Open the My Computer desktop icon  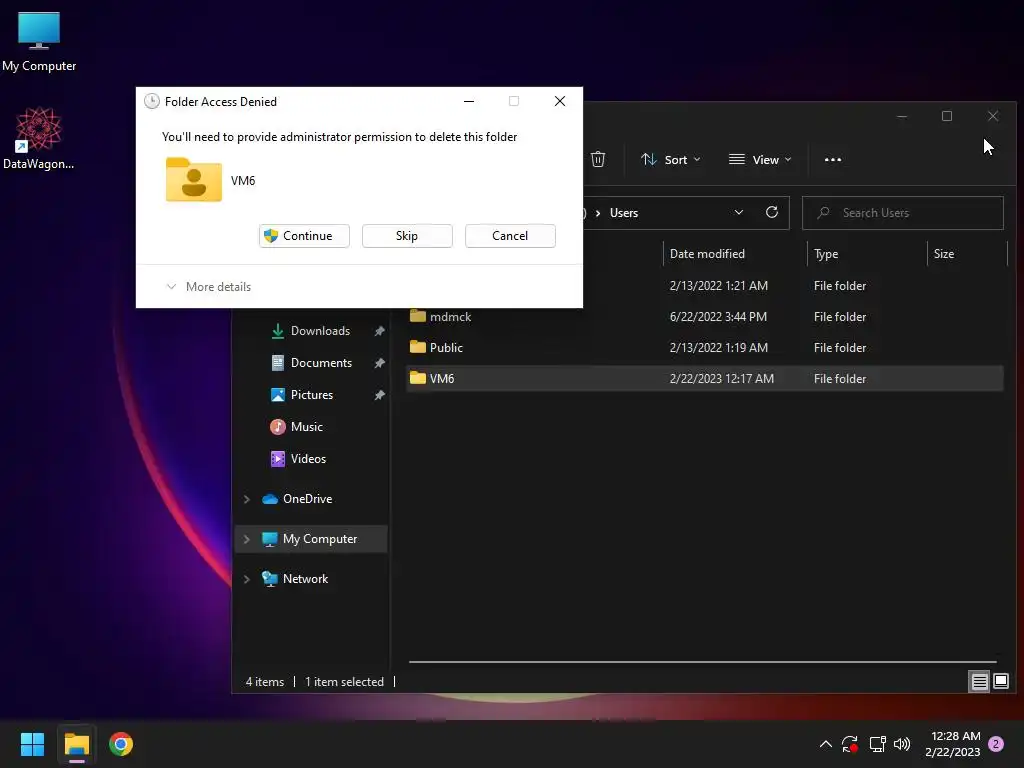point(39,41)
